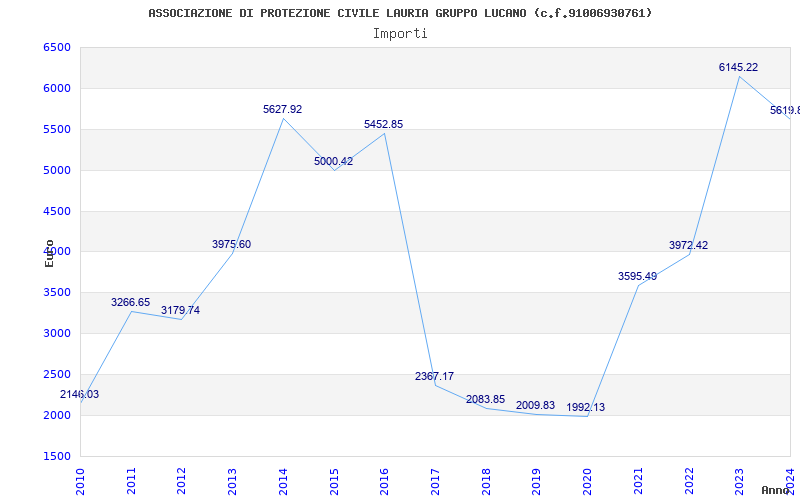800x500 pixels.
Task: Click x-axis year 2020
Action: point(587,481)
